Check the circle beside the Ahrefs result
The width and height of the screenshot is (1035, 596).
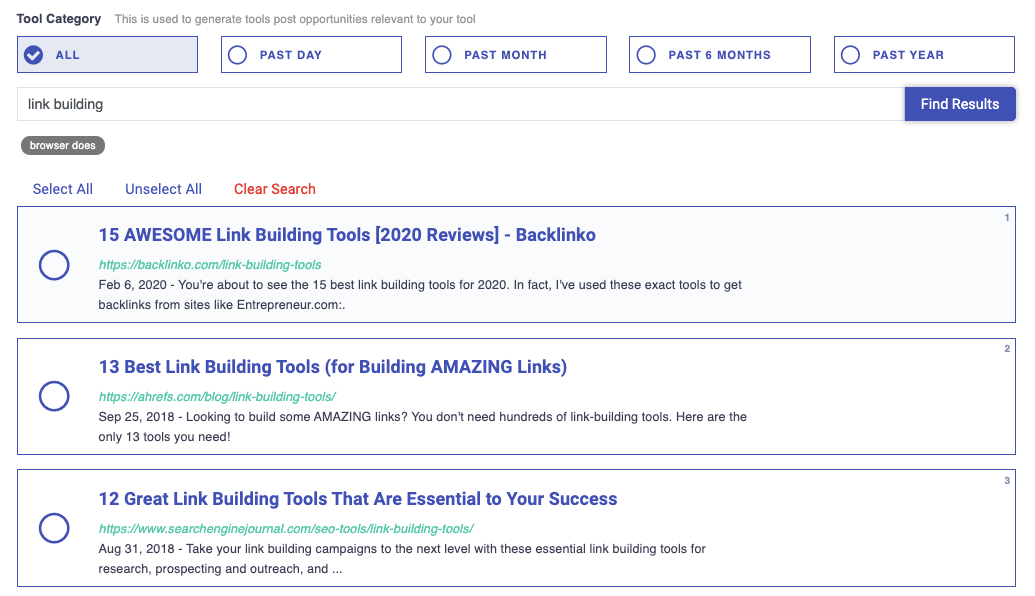tap(54, 396)
